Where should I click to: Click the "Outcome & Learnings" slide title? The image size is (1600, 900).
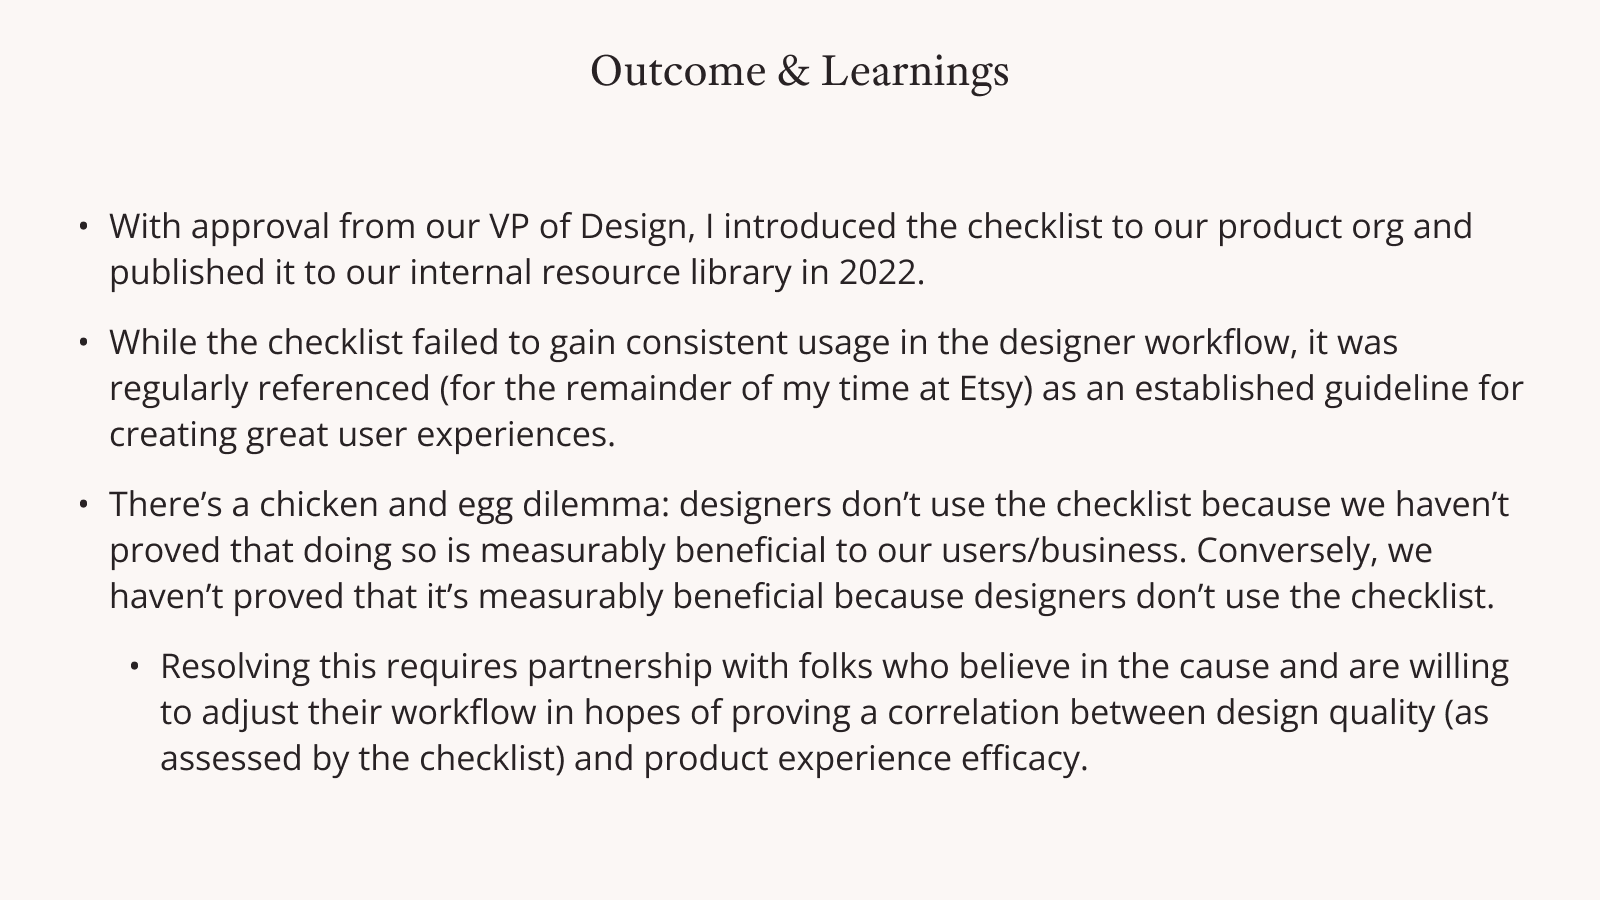click(x=799, y=72)
